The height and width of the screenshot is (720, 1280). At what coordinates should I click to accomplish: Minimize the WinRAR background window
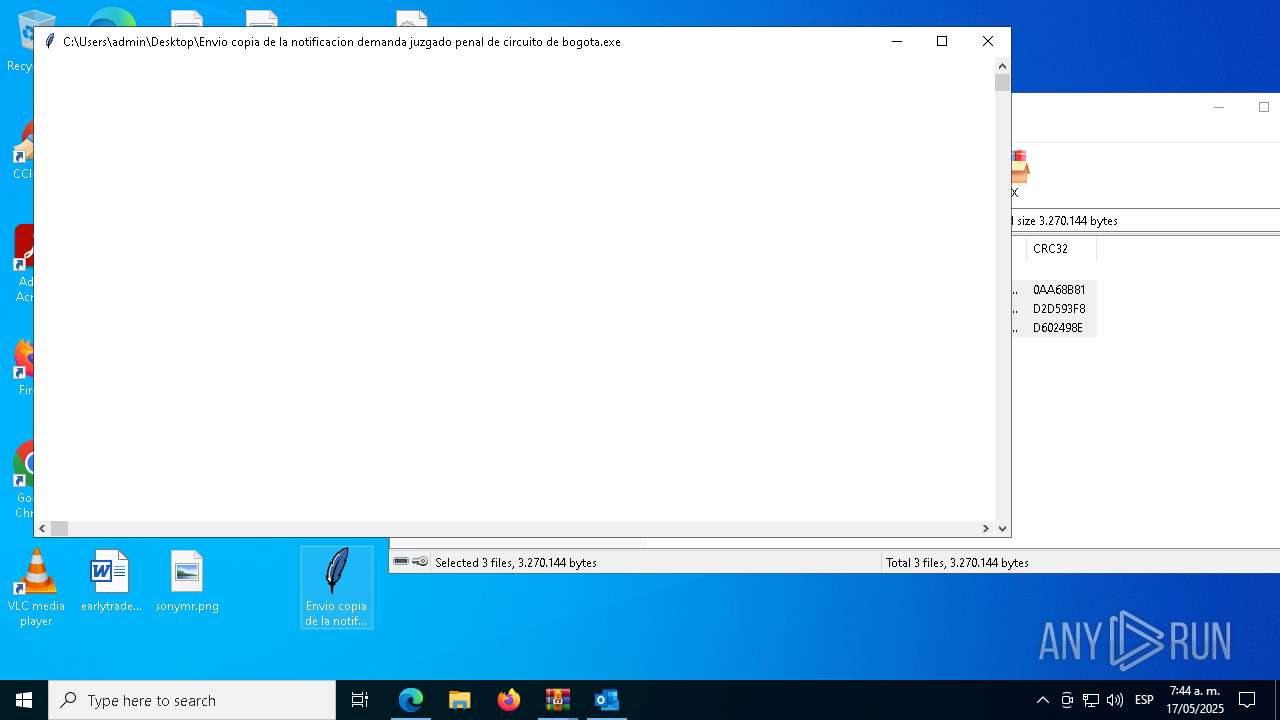[x=1218, y=107]
